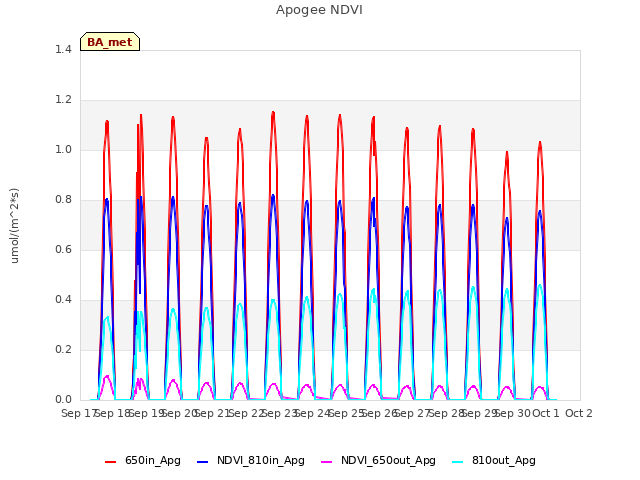Click the magenta peak on Sep 17

click(107, 376)
